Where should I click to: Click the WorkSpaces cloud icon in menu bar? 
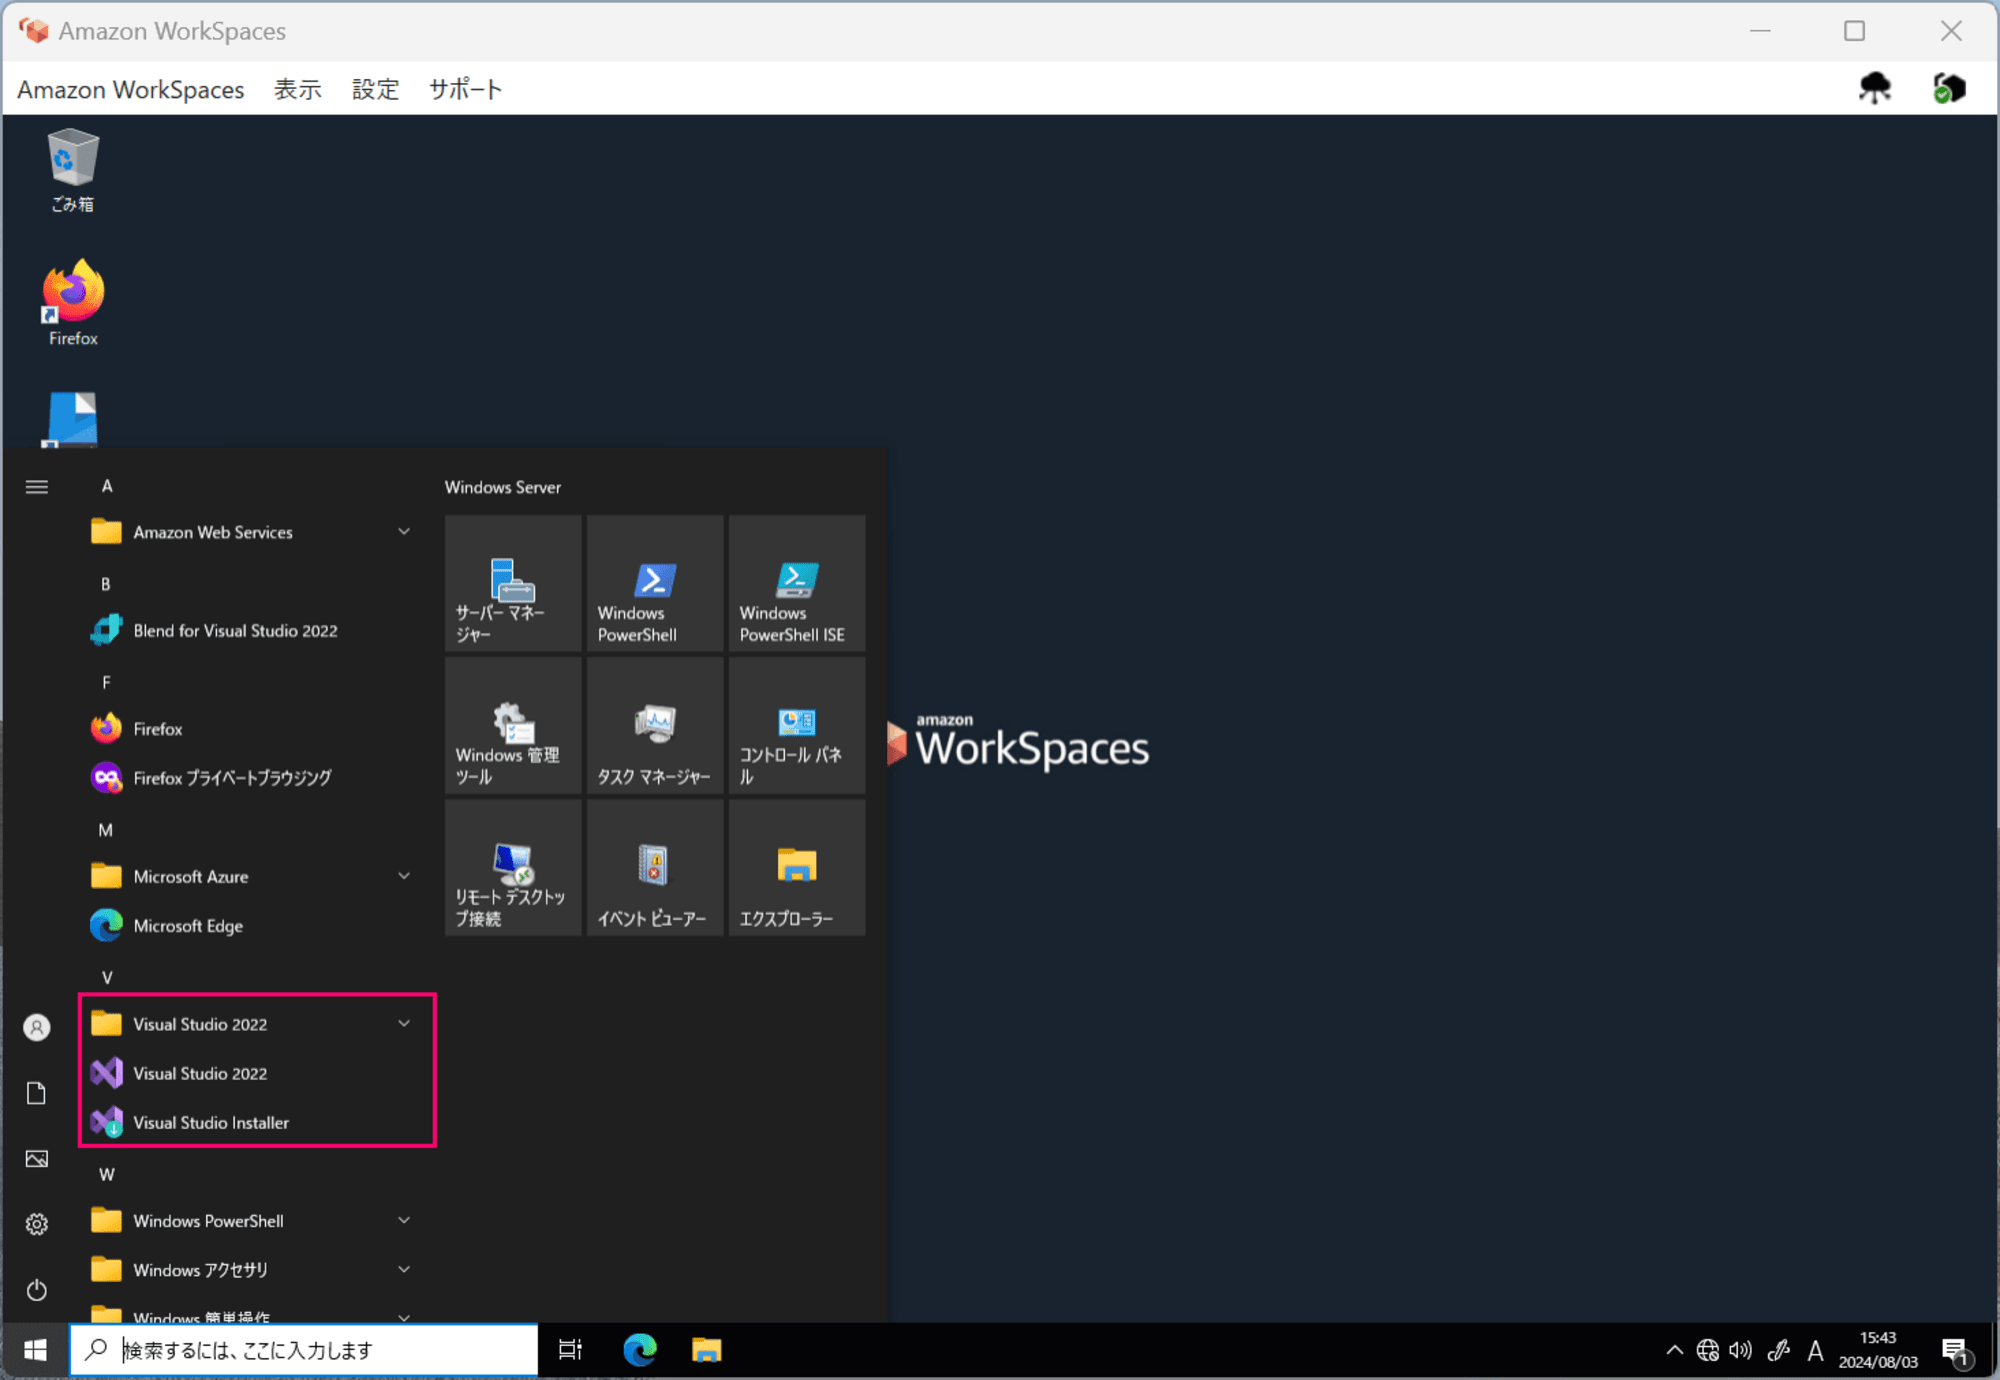tap(1875, 88)
